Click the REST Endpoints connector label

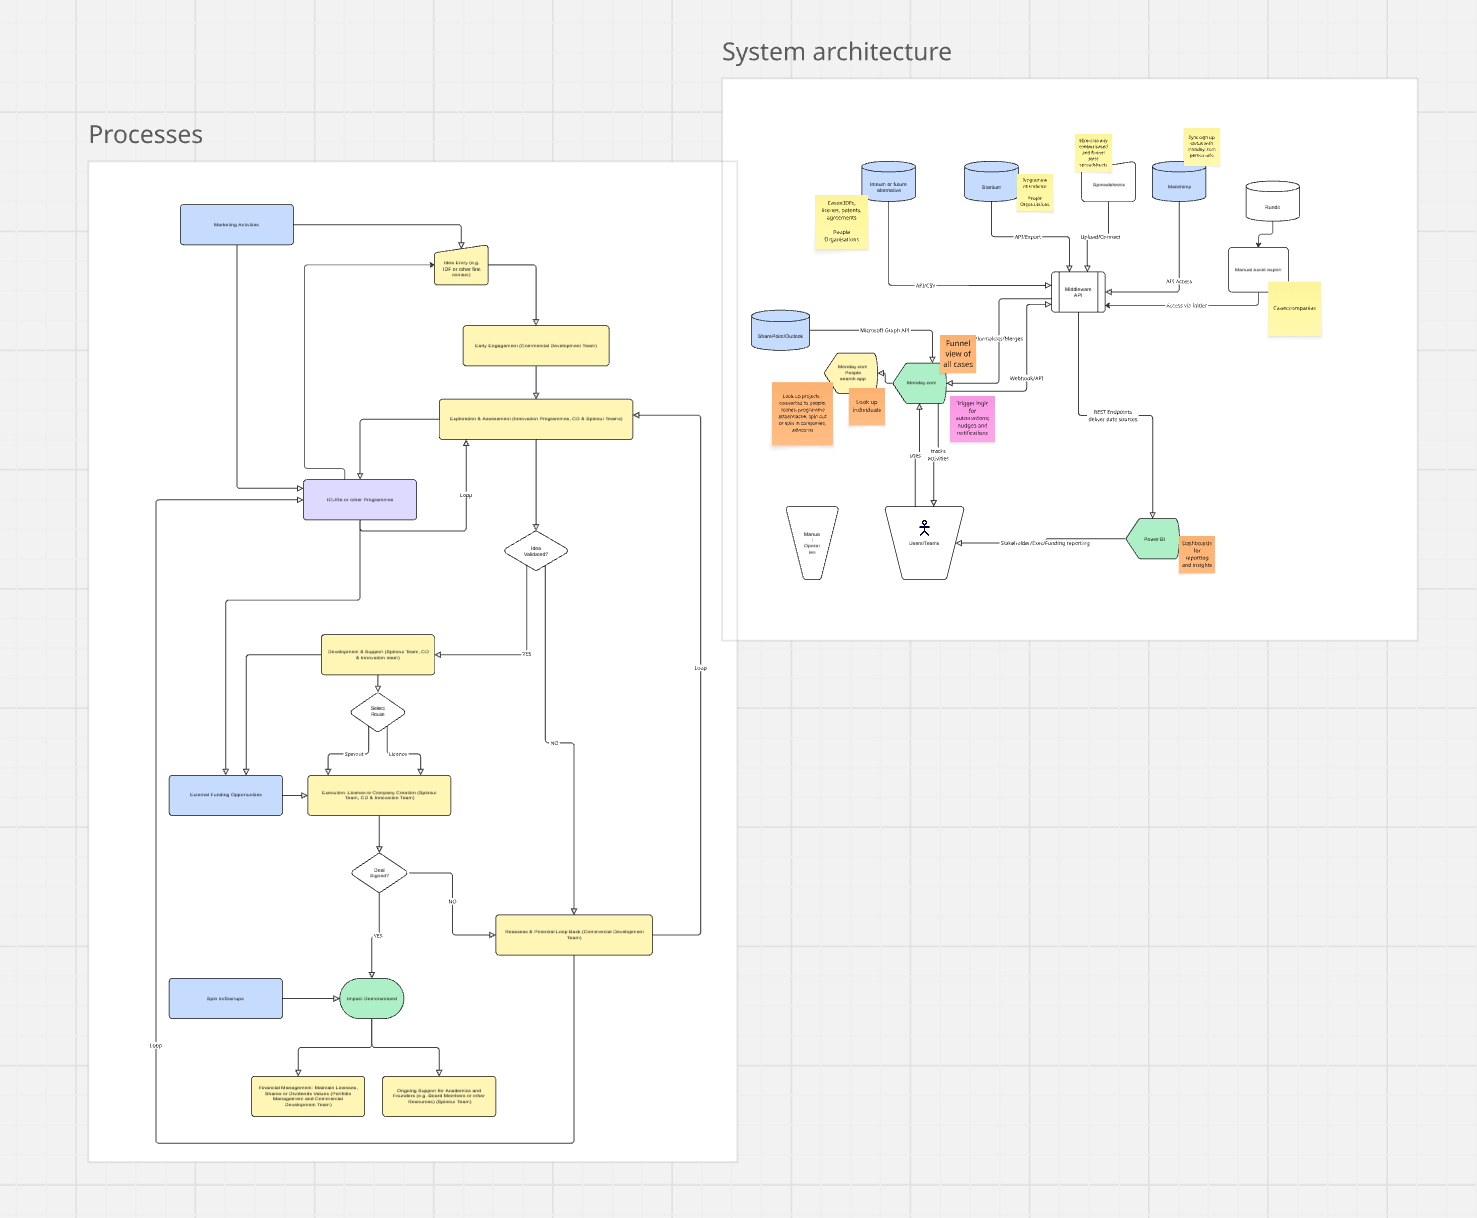pyautogui.click(x=1113, y=415)
